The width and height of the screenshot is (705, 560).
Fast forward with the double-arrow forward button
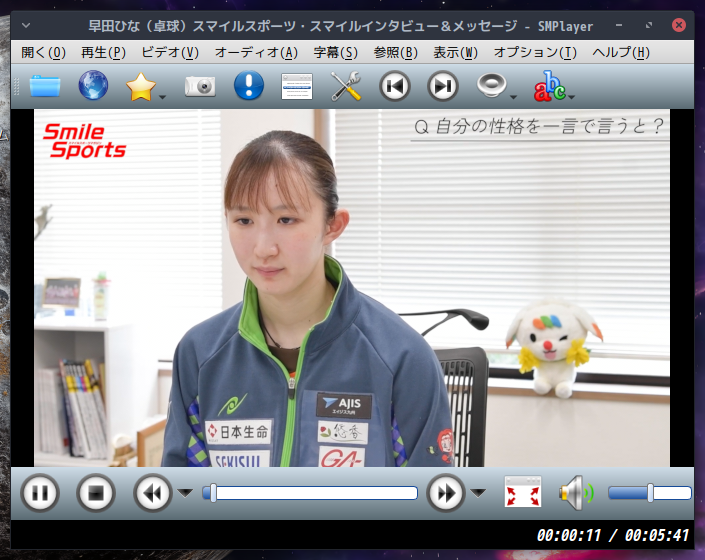coord(446,493)
